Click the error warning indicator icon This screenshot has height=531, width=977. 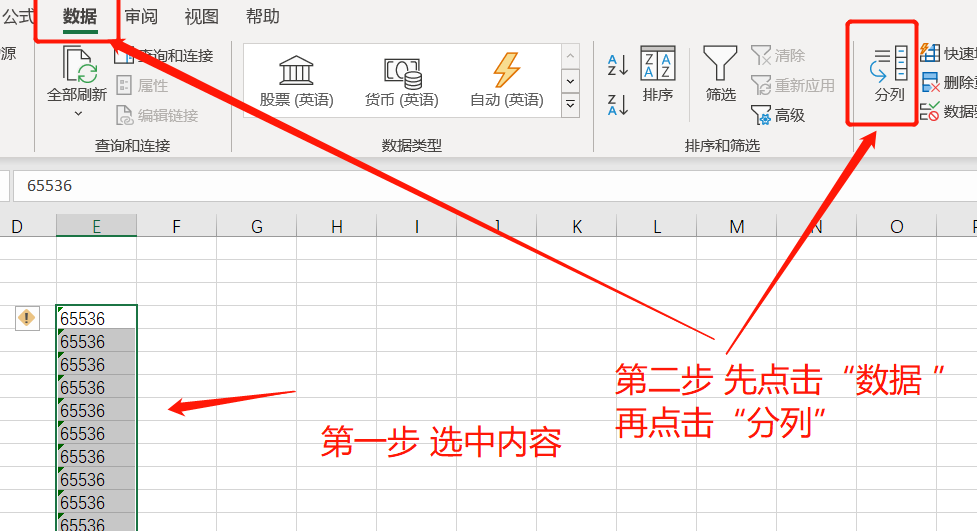tap(27, 318)
